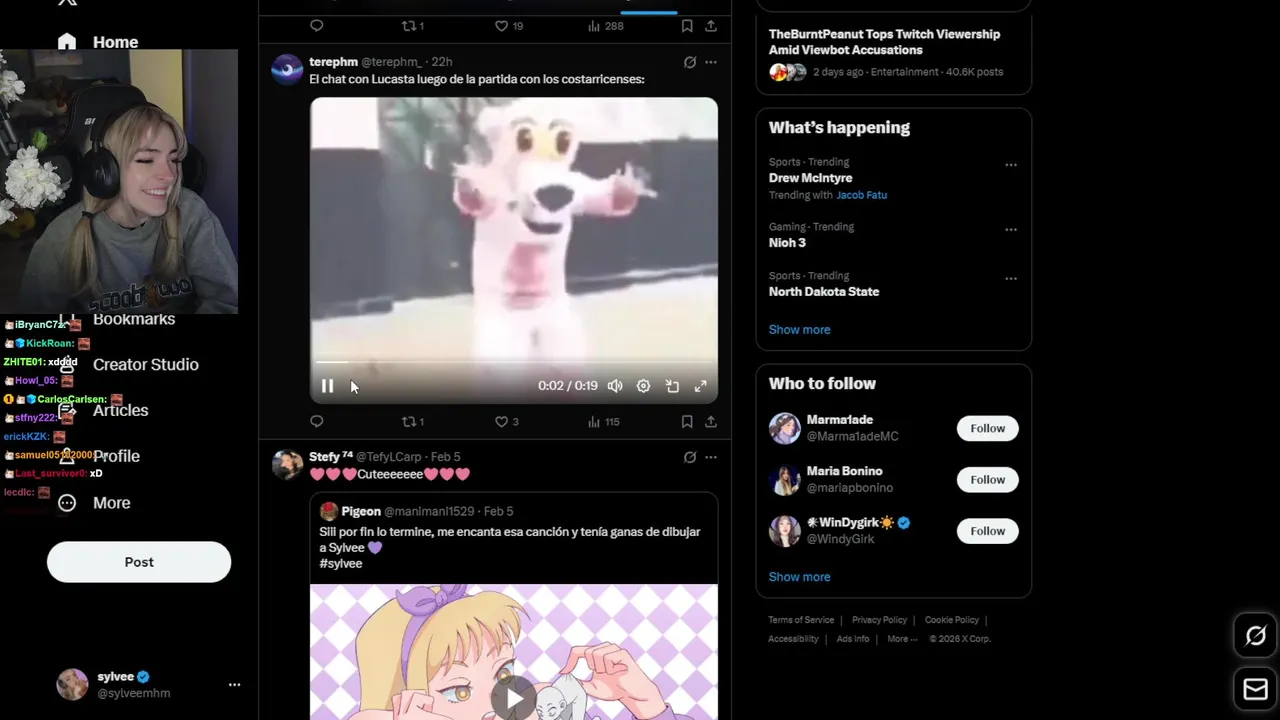The width and height of the screenshot is (1280, 720).
Task: Like terephm's post with 3 likes
Action: (508, 422)
